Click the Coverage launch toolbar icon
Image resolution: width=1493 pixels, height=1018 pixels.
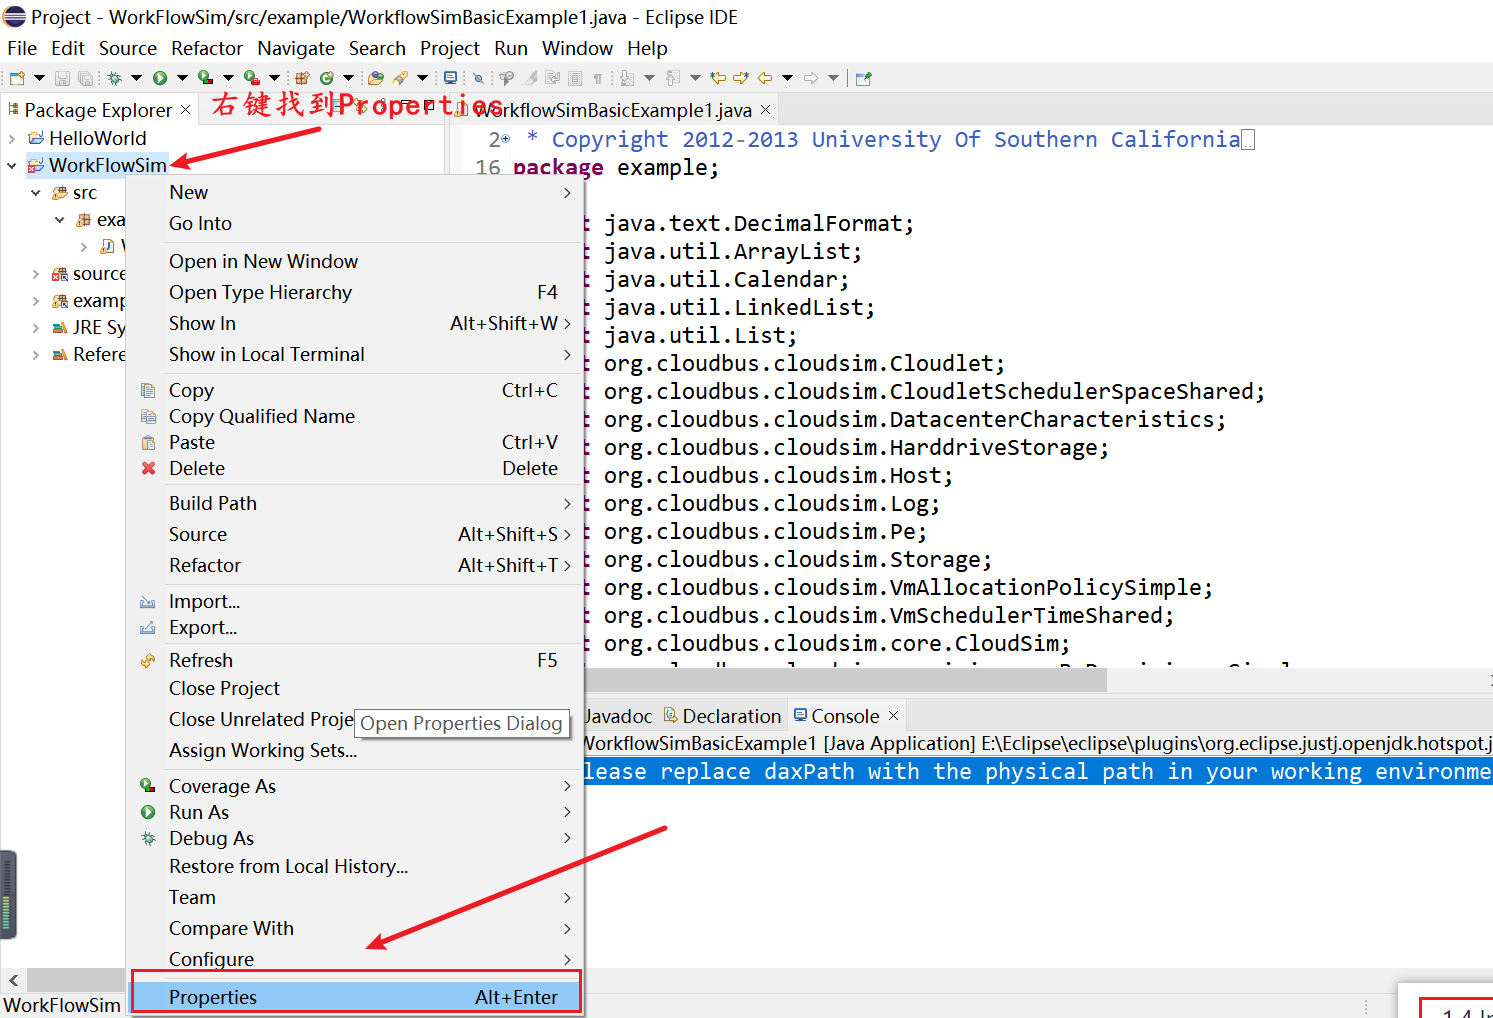(205, 78)
